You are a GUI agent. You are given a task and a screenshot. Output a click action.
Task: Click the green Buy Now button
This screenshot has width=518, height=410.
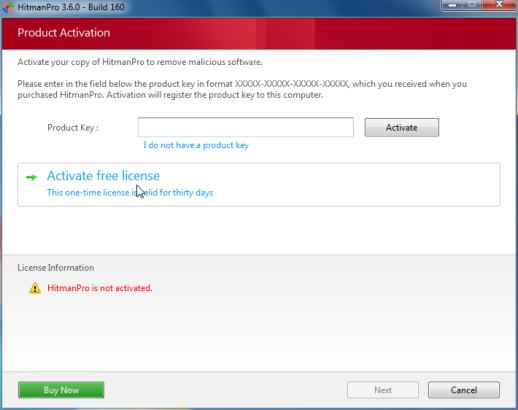pos(61,390)
